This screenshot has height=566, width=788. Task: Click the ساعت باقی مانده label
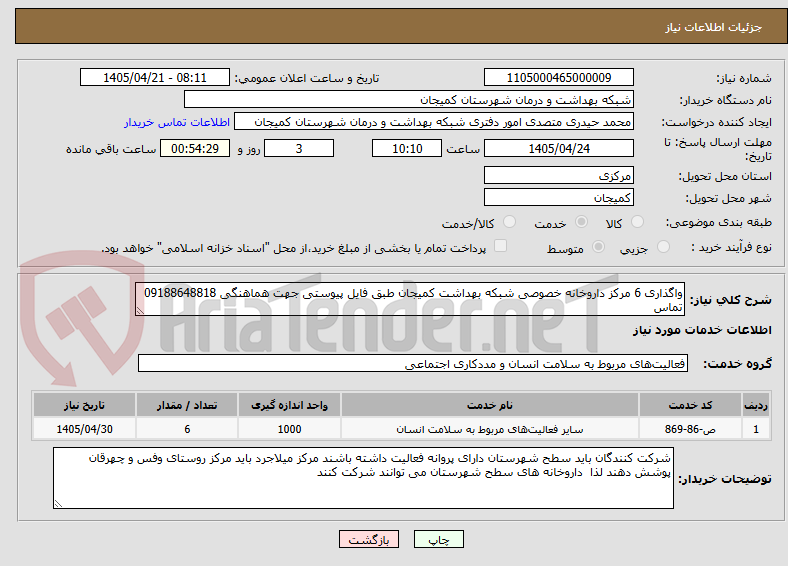(111, 149)
